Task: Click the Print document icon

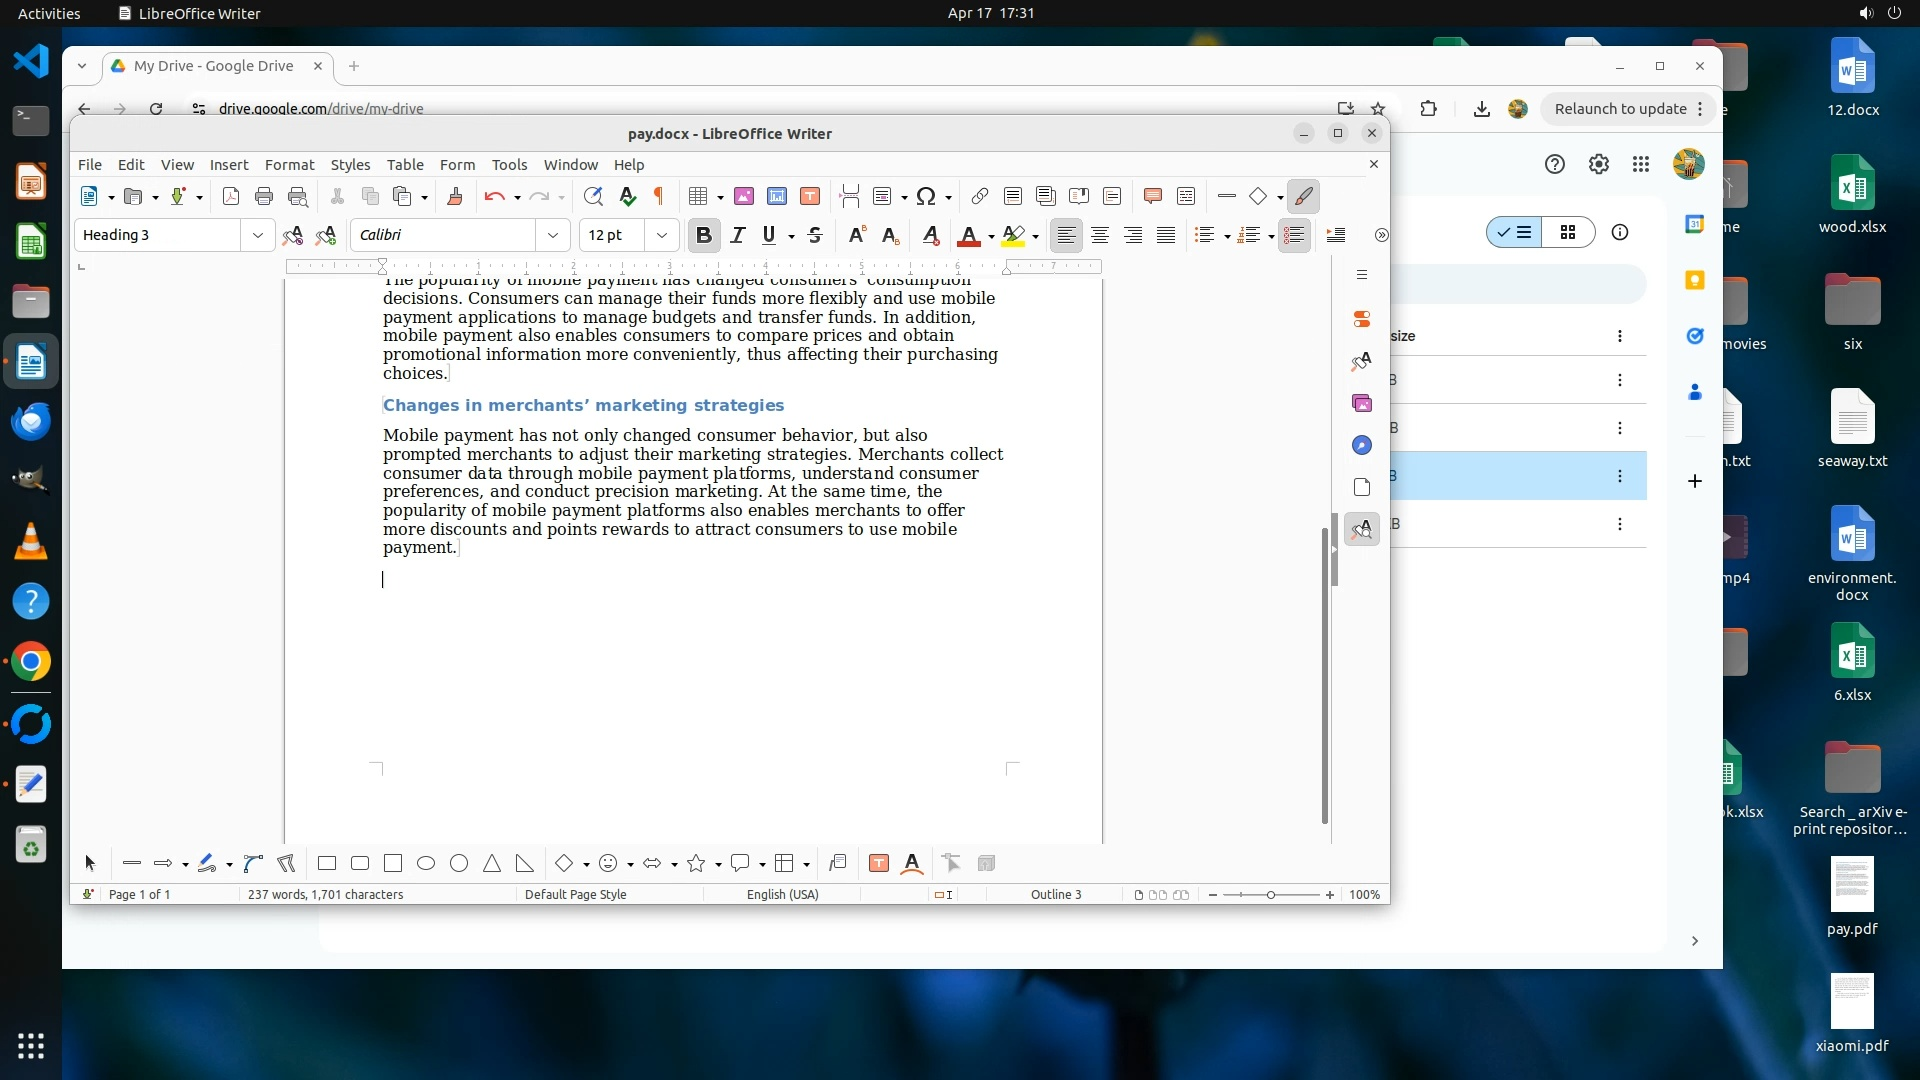Action: (x=264, y=196)
